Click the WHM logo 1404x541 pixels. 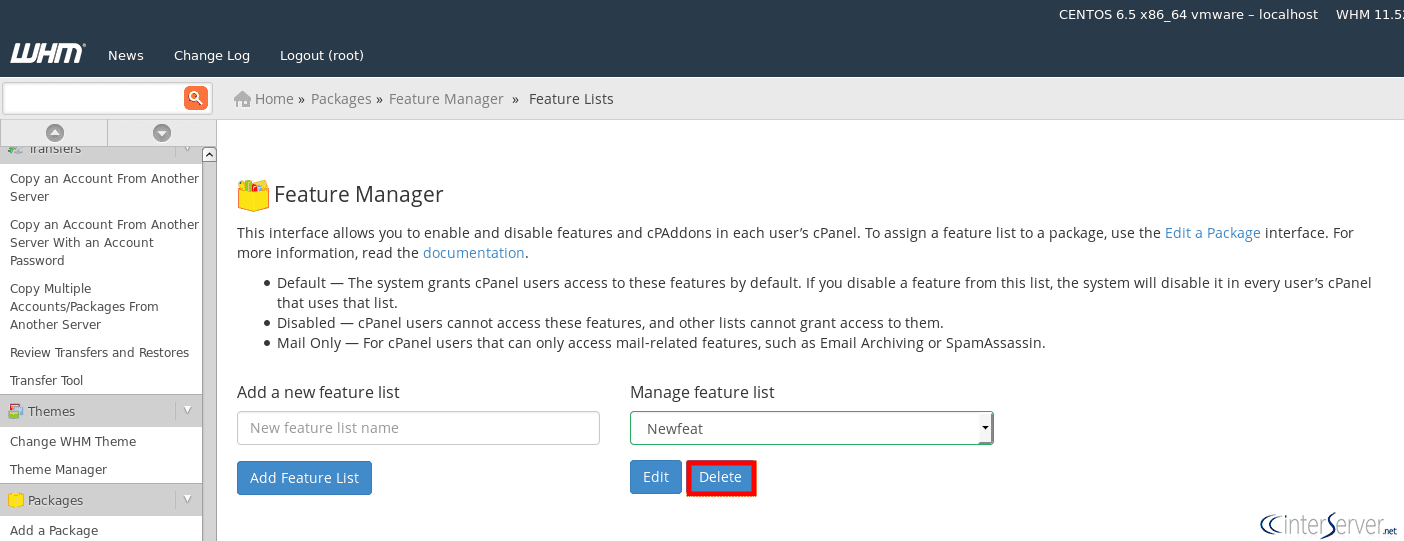47,54
